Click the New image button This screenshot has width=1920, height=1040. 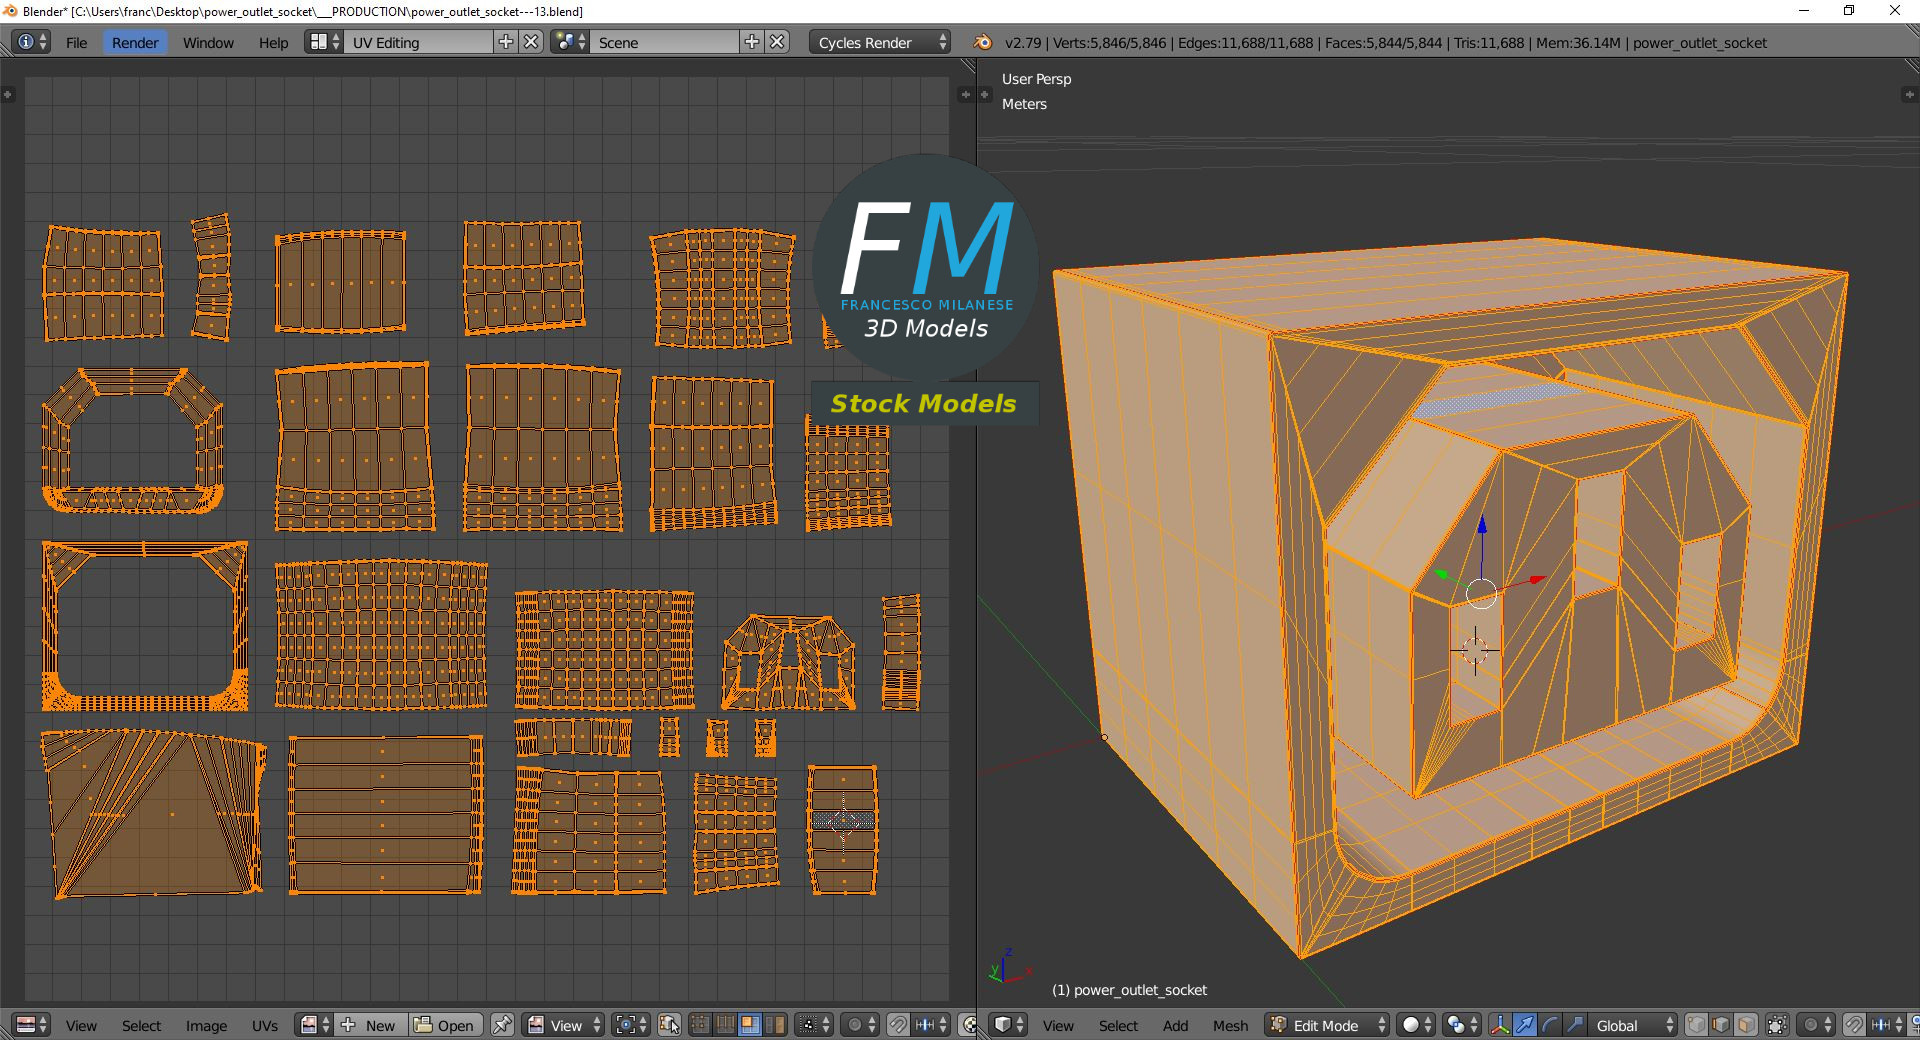point(371,1025)
